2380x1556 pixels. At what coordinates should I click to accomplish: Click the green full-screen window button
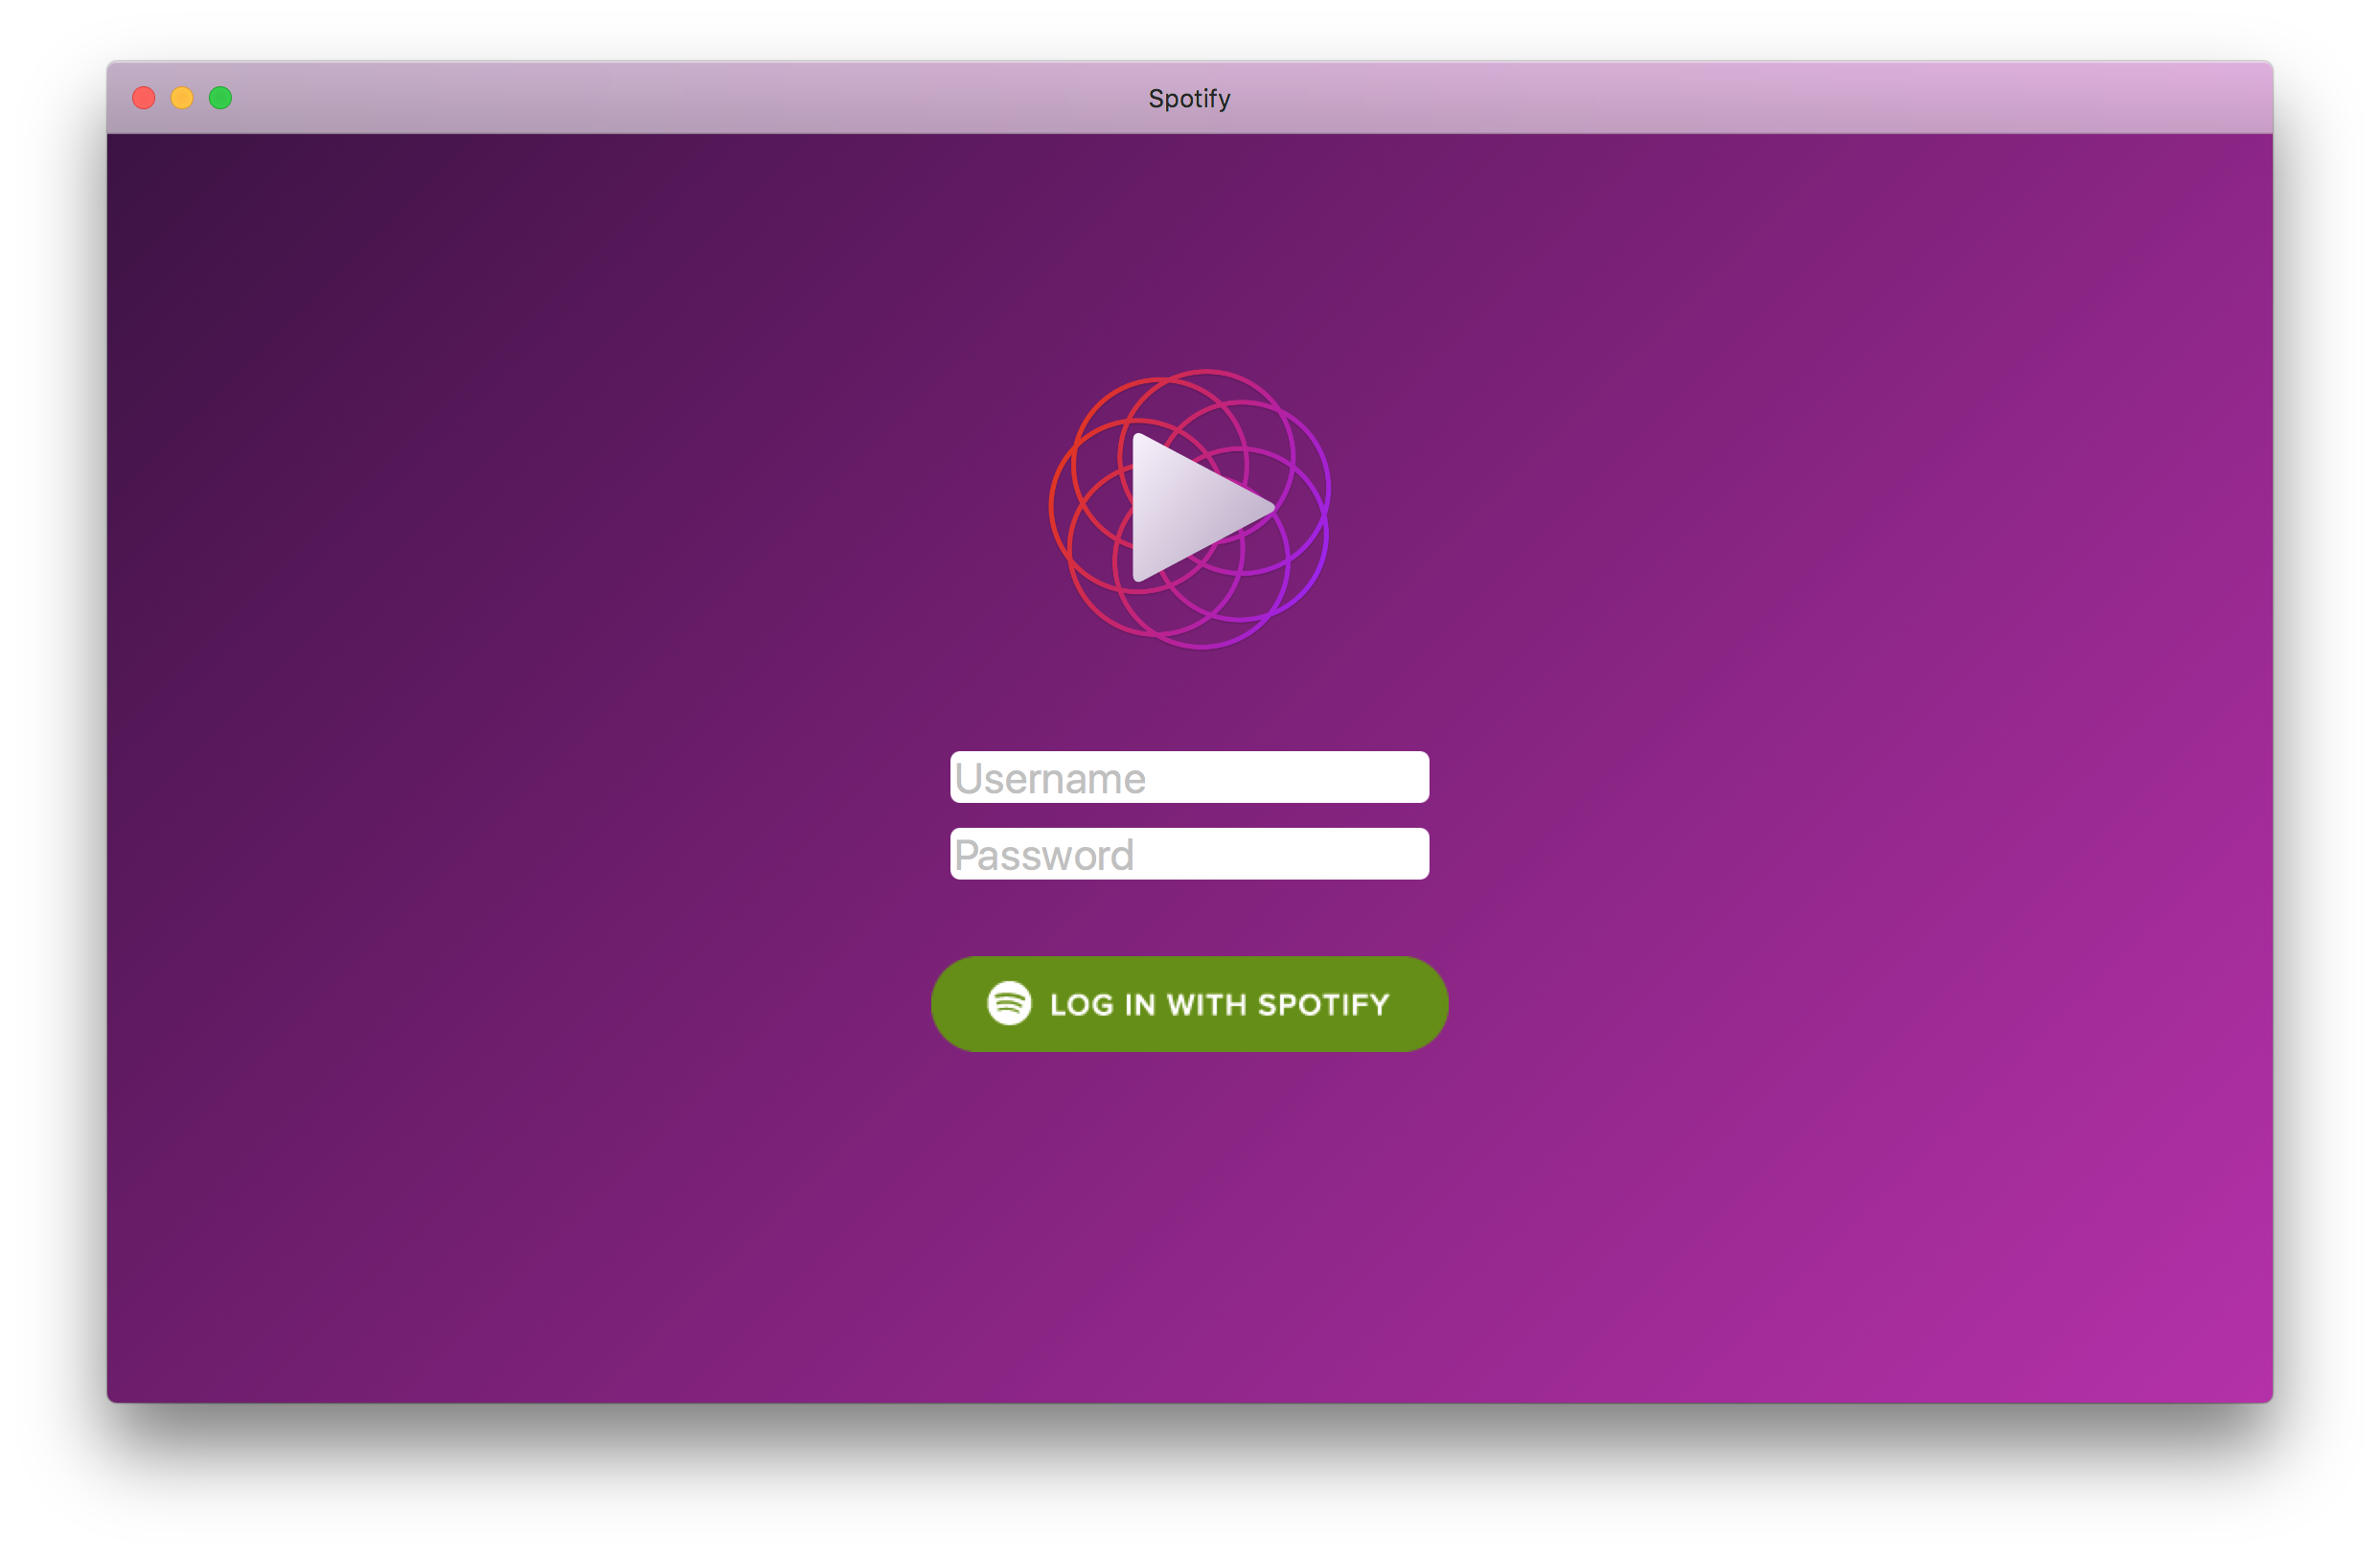[220, 98]
